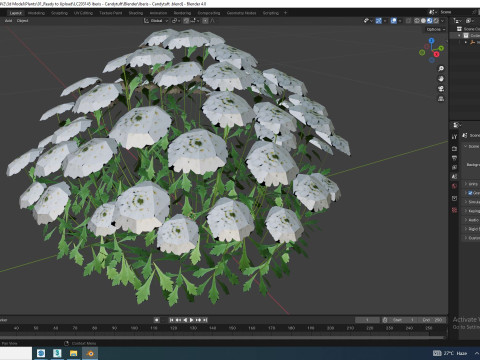Open the Rendering workspace tab

coord(182,13)
